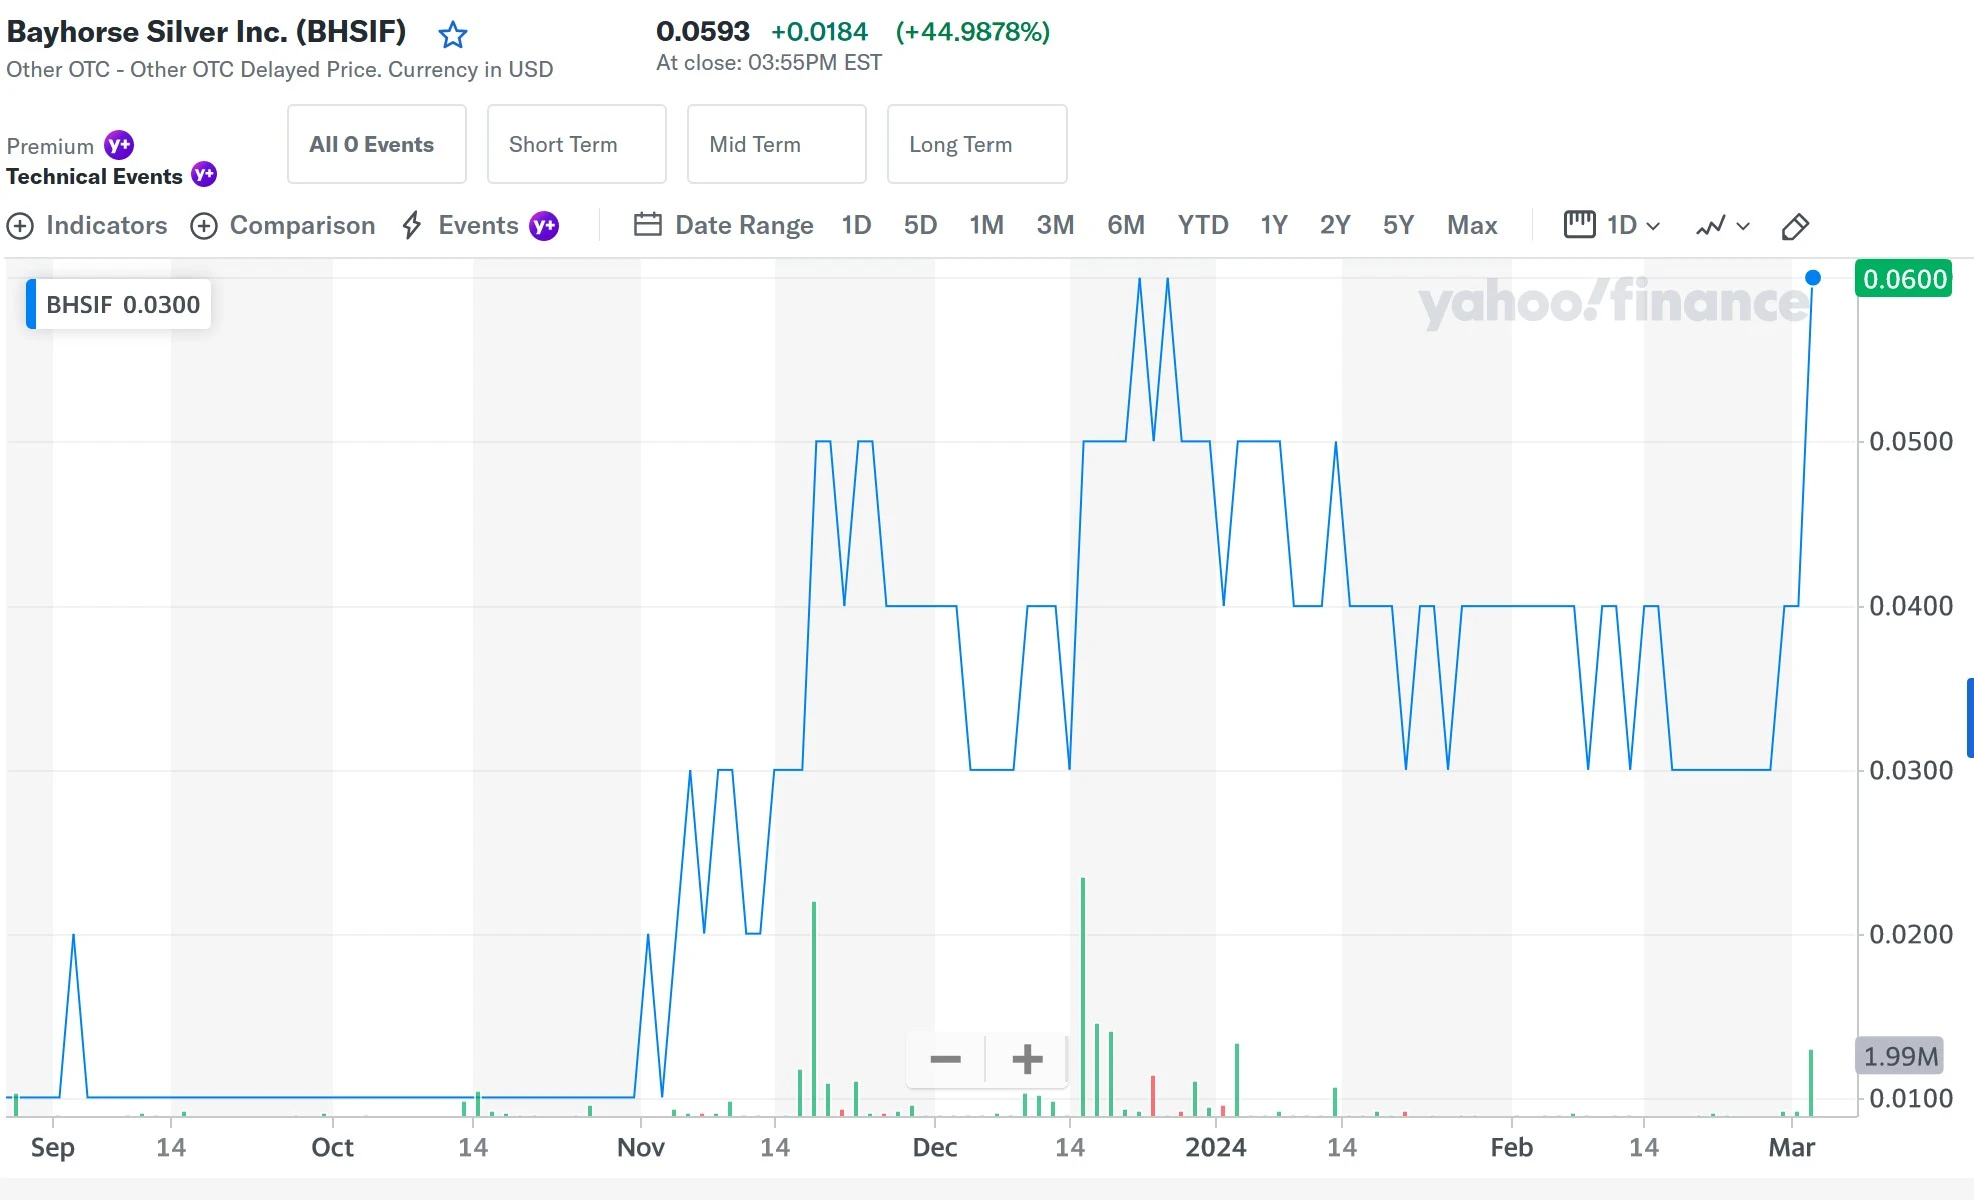Click the green 0.0600 price label
This screenshot has width=1974, height=1200.
click(x=1904, y=279)
